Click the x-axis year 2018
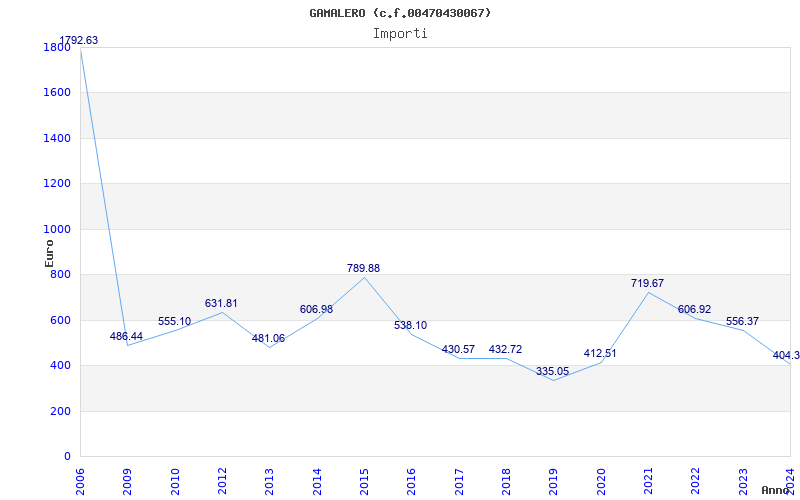Viewport: 800px width, 500px height. pos(506,482)
